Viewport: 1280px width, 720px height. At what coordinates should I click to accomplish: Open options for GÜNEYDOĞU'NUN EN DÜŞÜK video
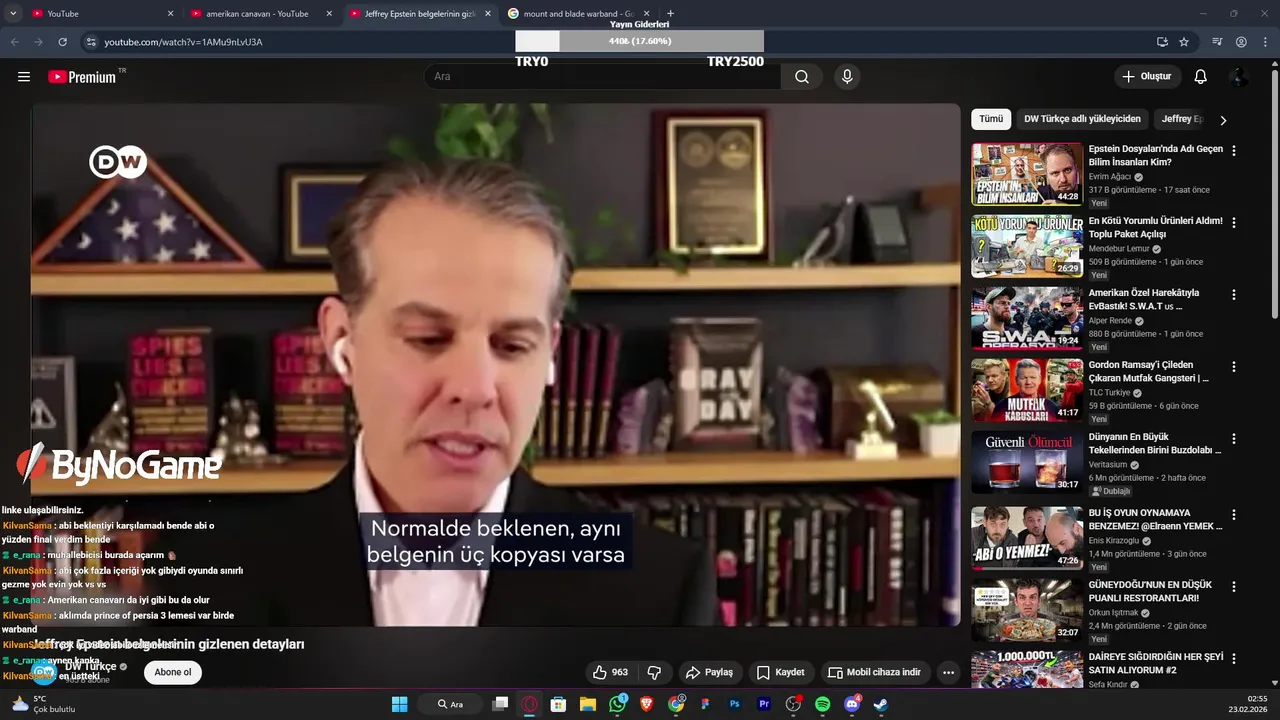click(x=1233, y=587)
